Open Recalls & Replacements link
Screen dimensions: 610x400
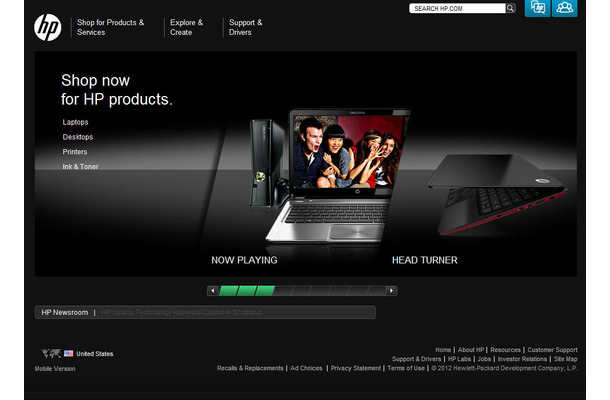click(250, 368)
